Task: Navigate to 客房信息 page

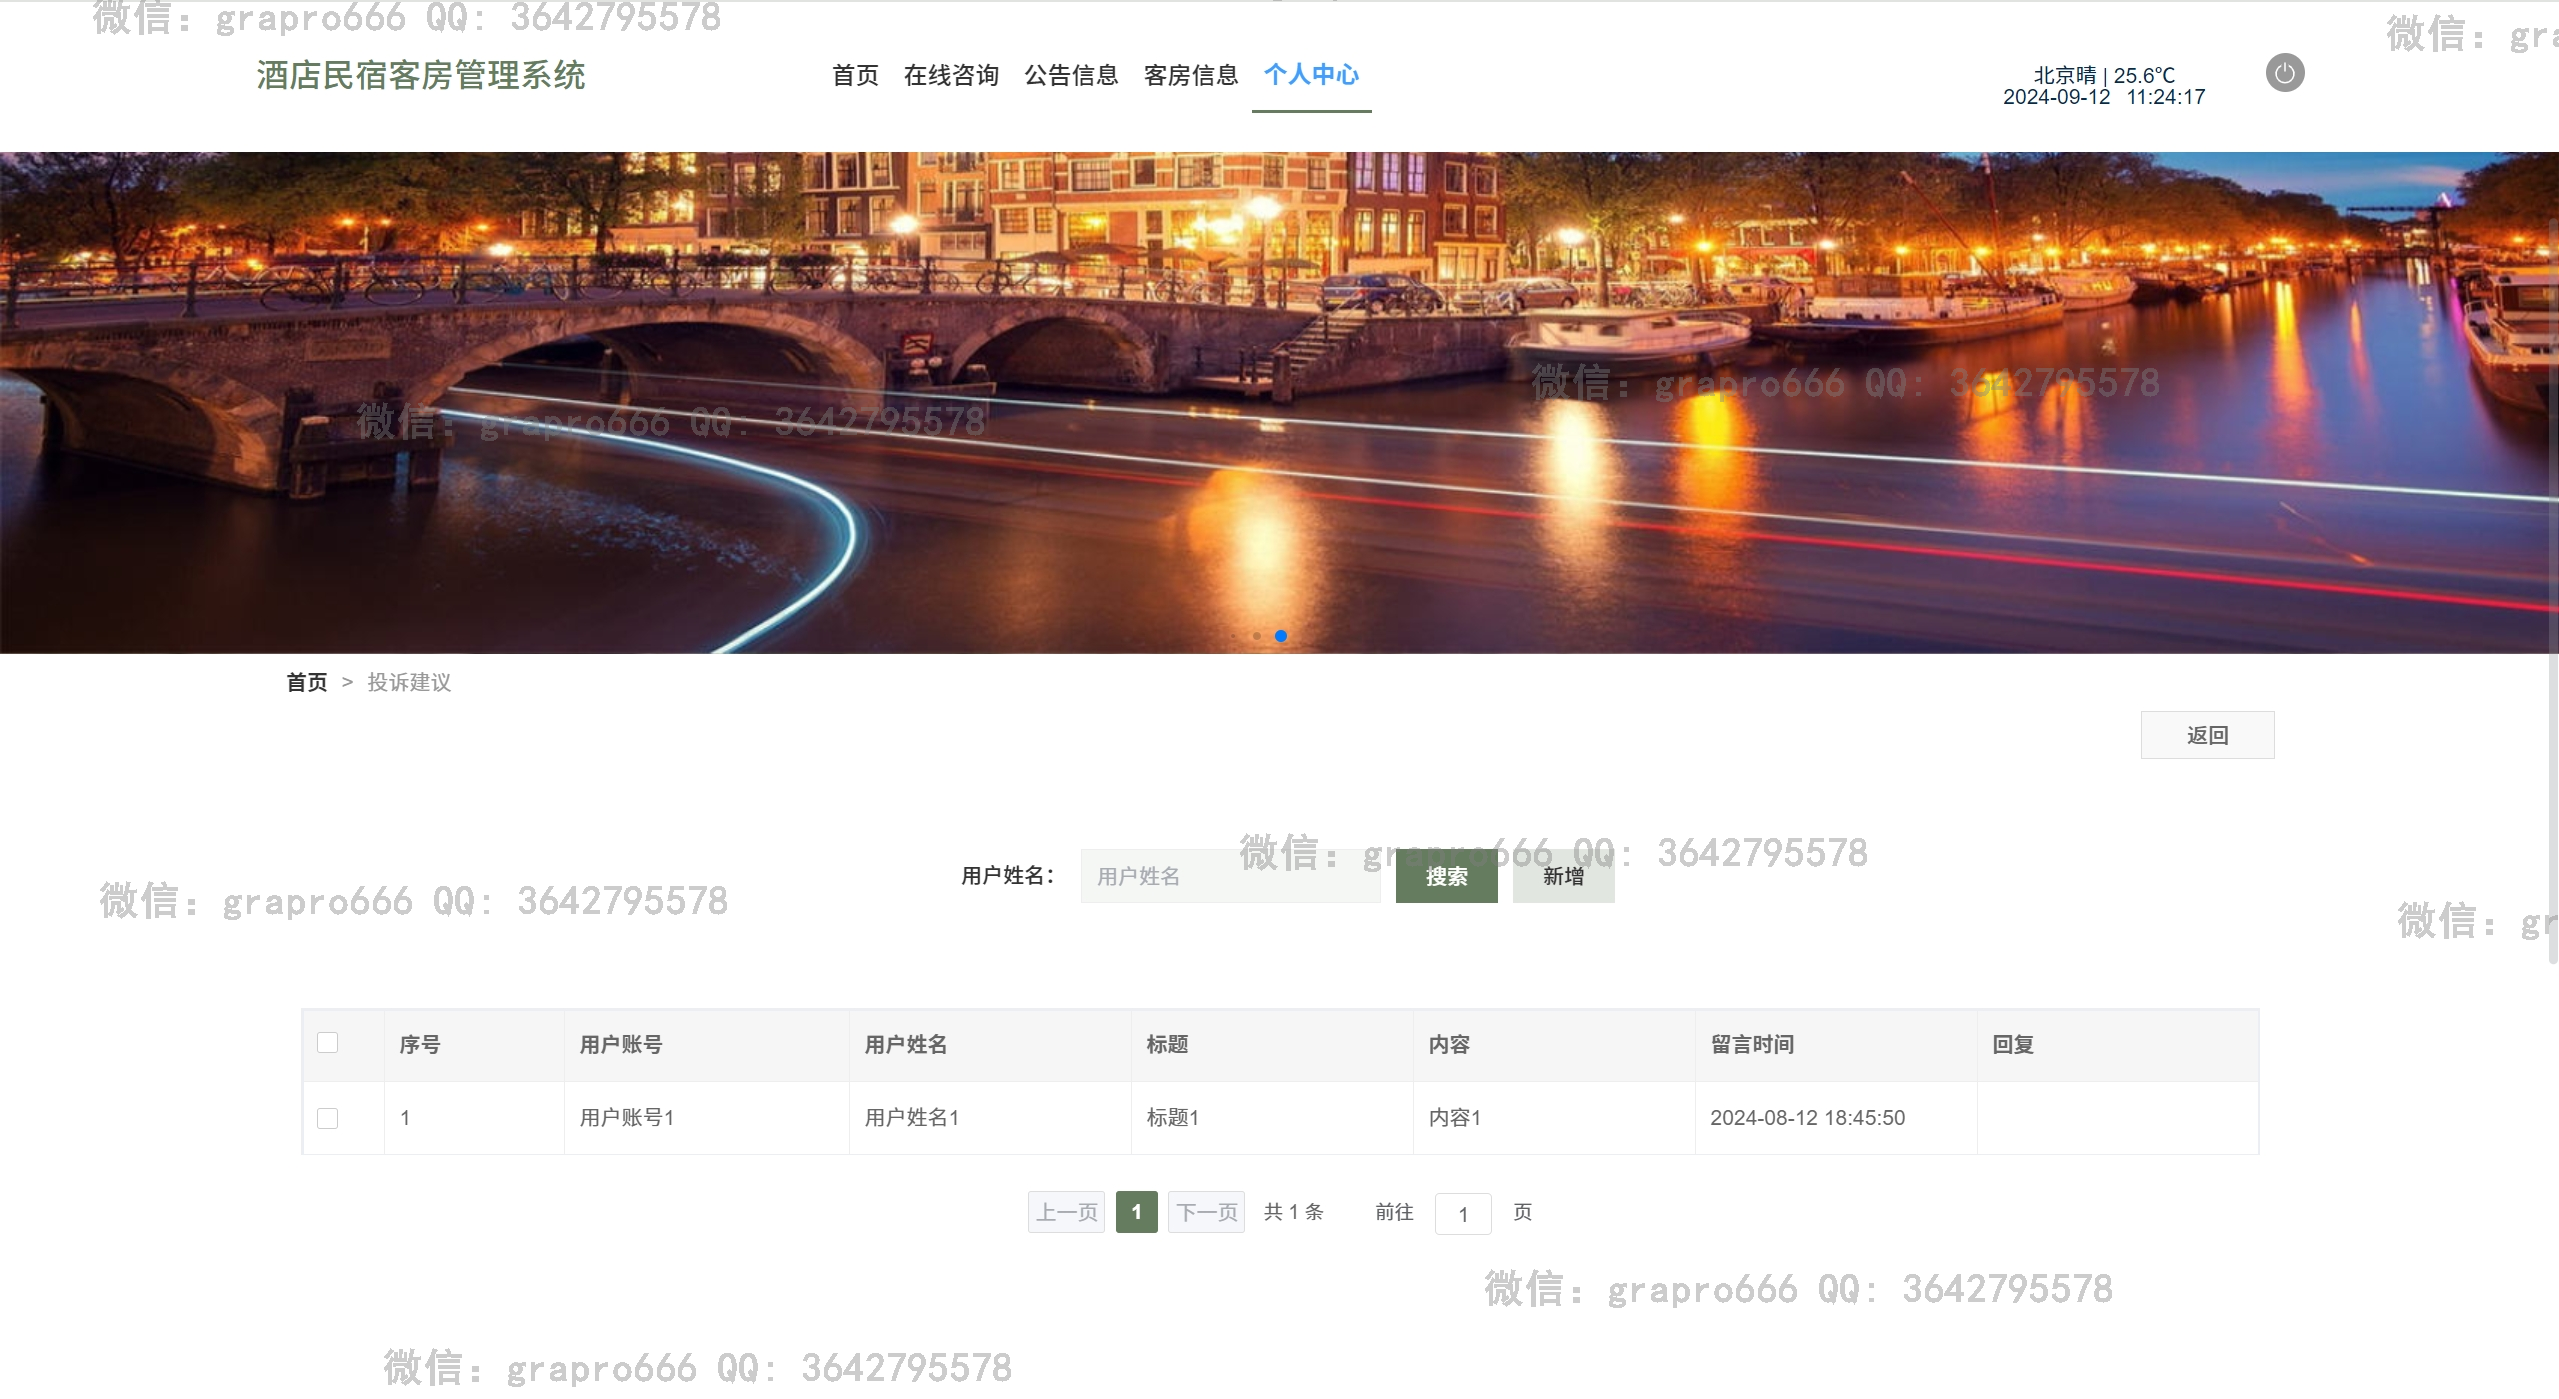Action: (x=1191, y=75)
